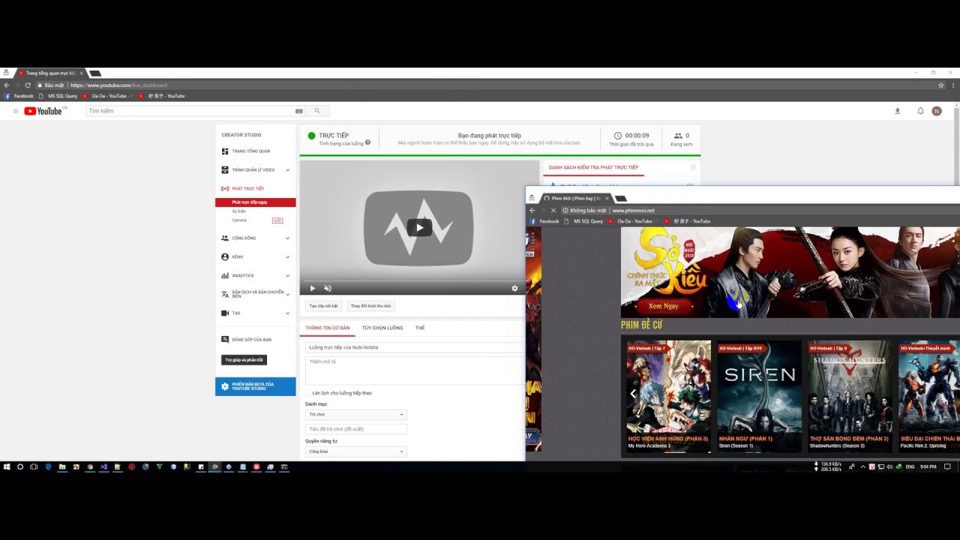The image size is (960, 540).
Task: Open the notifications bell
Action: tap(920, 111)
